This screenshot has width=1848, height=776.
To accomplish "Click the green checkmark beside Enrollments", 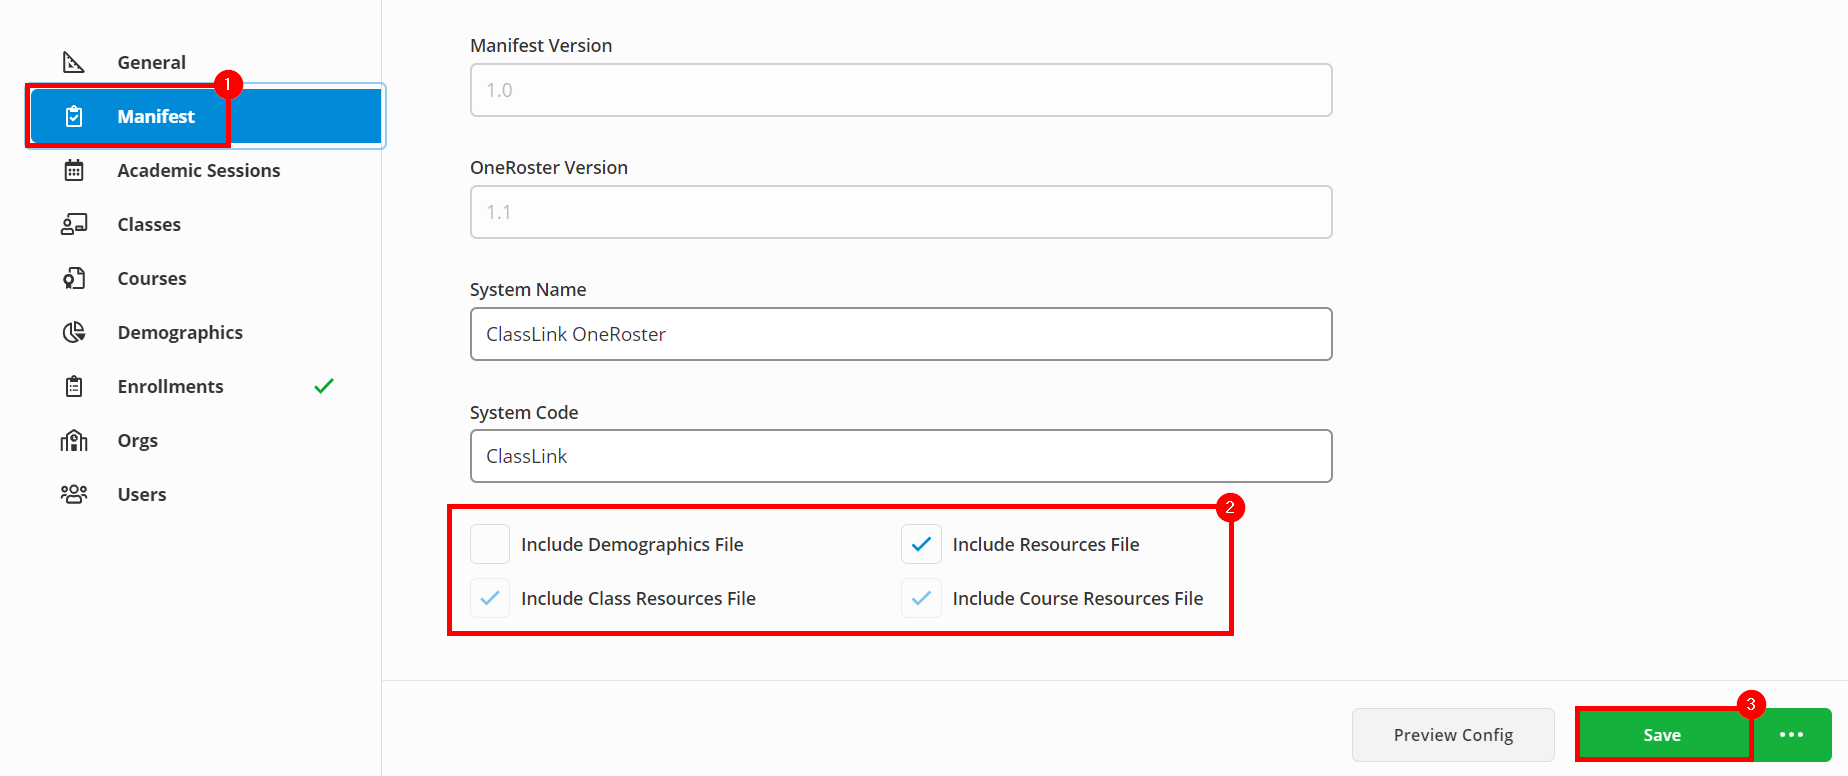I will click(x=324, y=385).
